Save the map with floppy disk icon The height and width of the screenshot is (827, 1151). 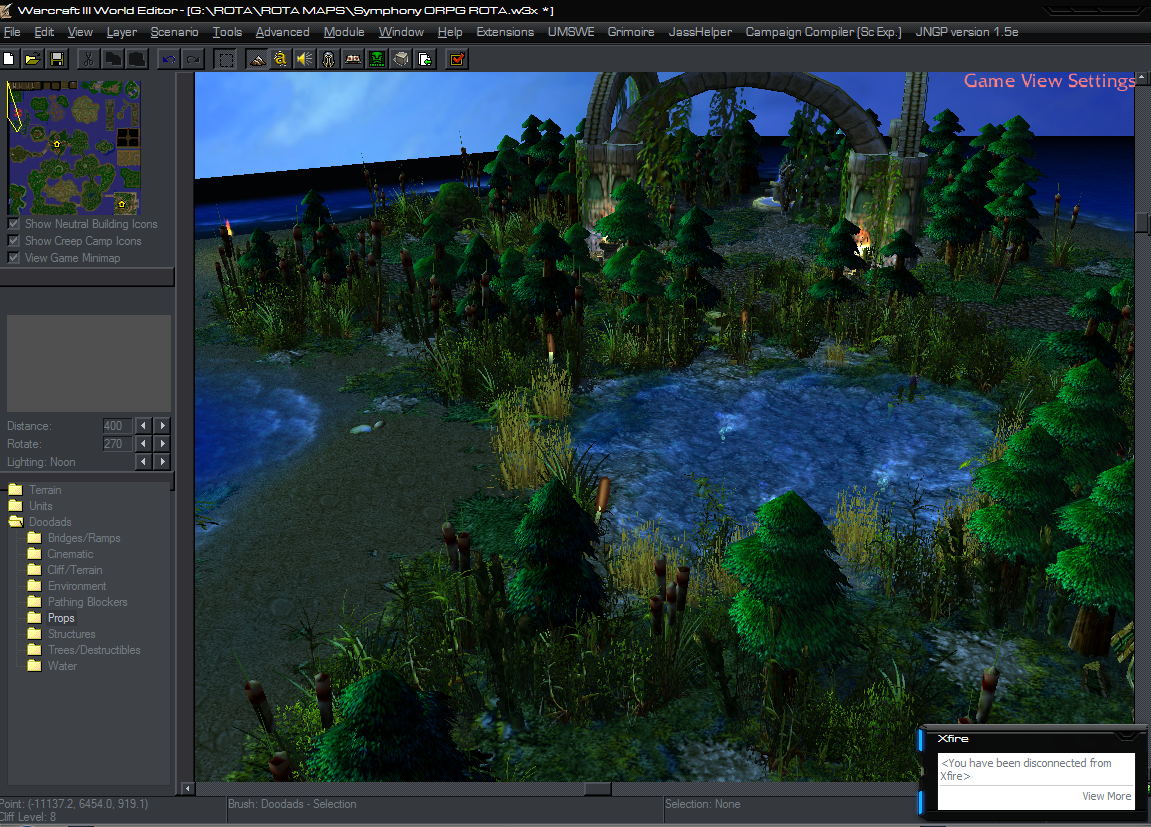pyautogui.click(x=57, y=59)
